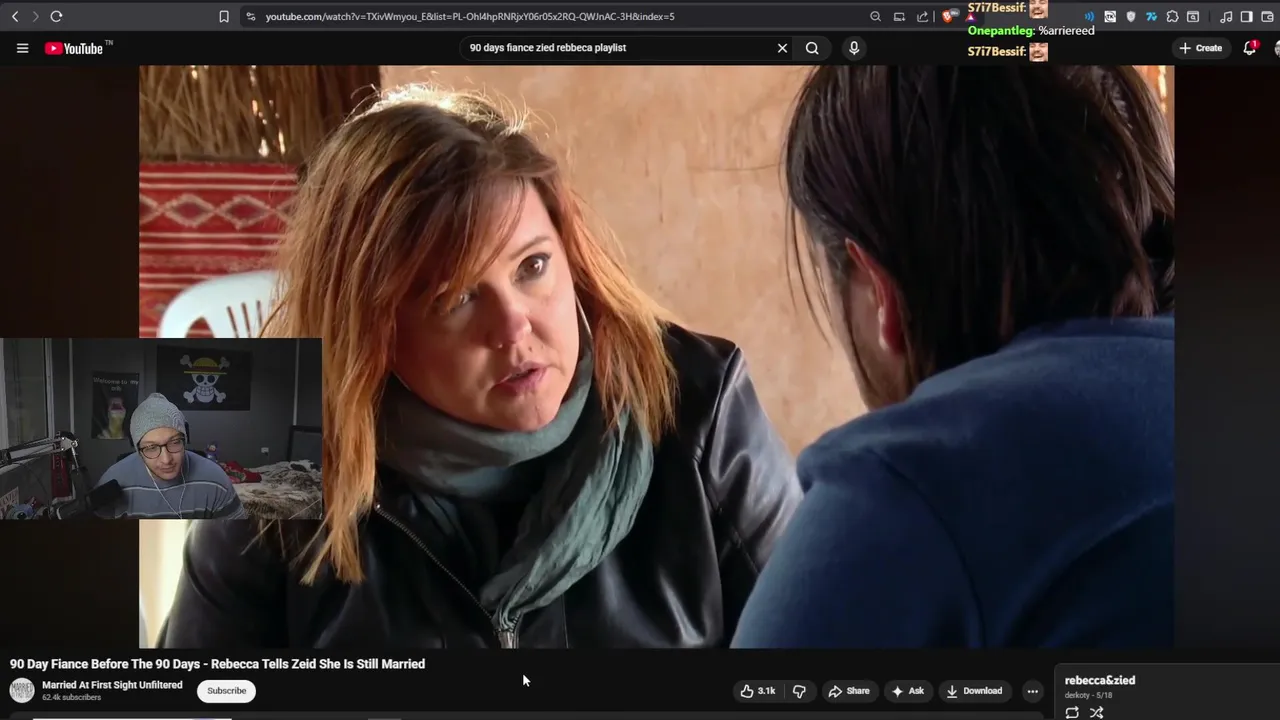This screenshot has height=720, width=1280.
Task: Click the blue sound waves extension icon
Action: (1089, 16)
